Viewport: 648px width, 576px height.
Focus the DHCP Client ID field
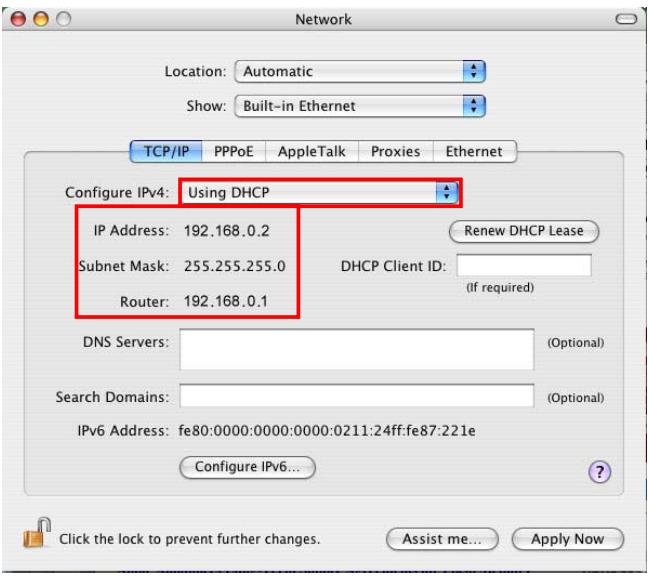pyautogui.click(x=524, y=265)
